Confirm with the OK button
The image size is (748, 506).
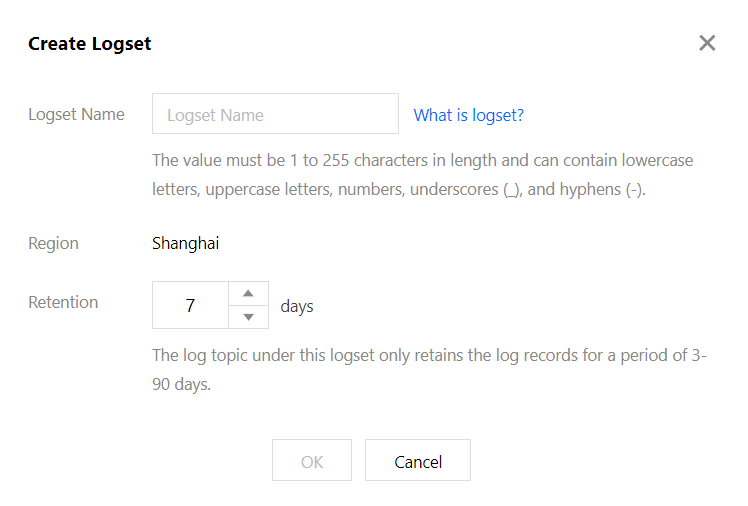point(312,460)
